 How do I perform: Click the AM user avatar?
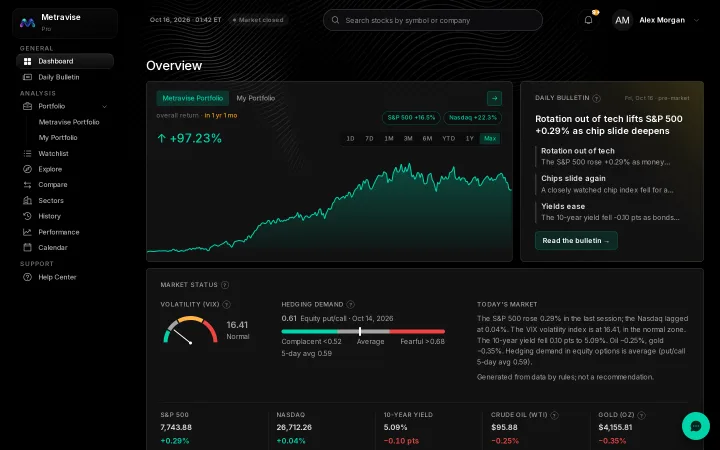[622, 20]
